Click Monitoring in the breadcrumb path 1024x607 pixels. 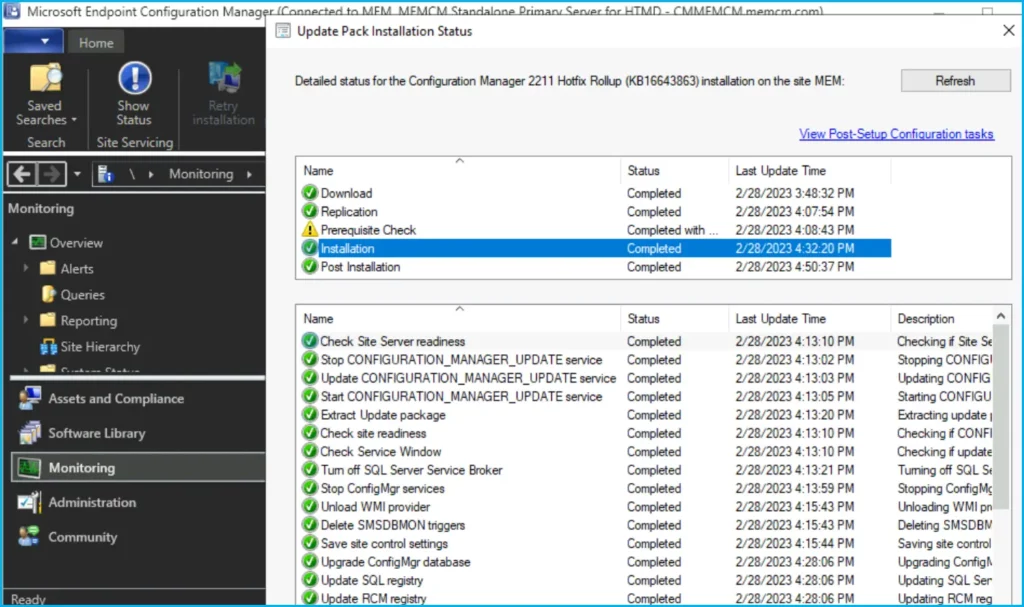(x=201, y=174)
